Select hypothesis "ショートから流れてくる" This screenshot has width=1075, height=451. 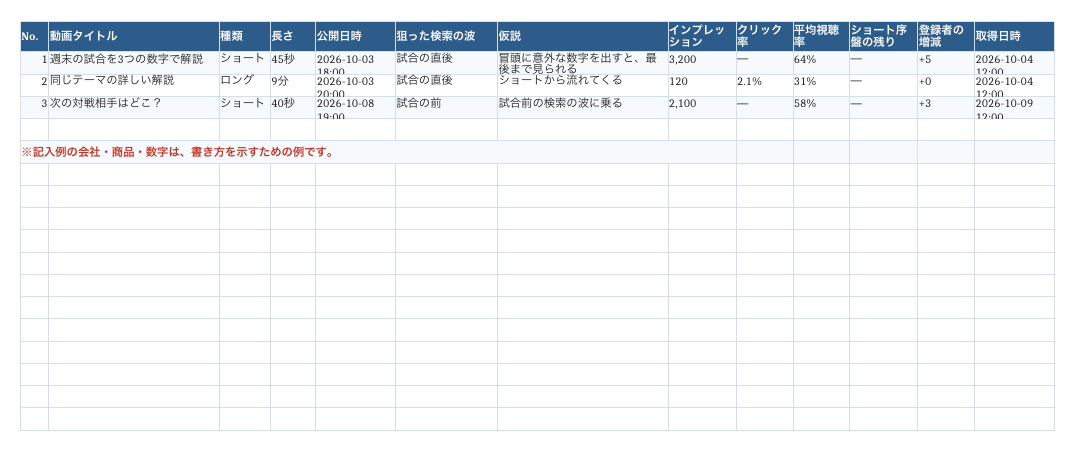(583, 85)
